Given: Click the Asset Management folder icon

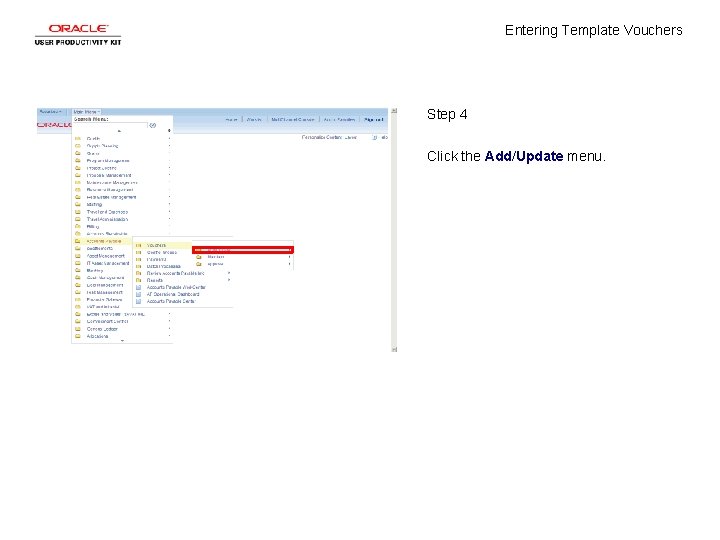Looking at the screenshot, I should click(x=78, y=256).
